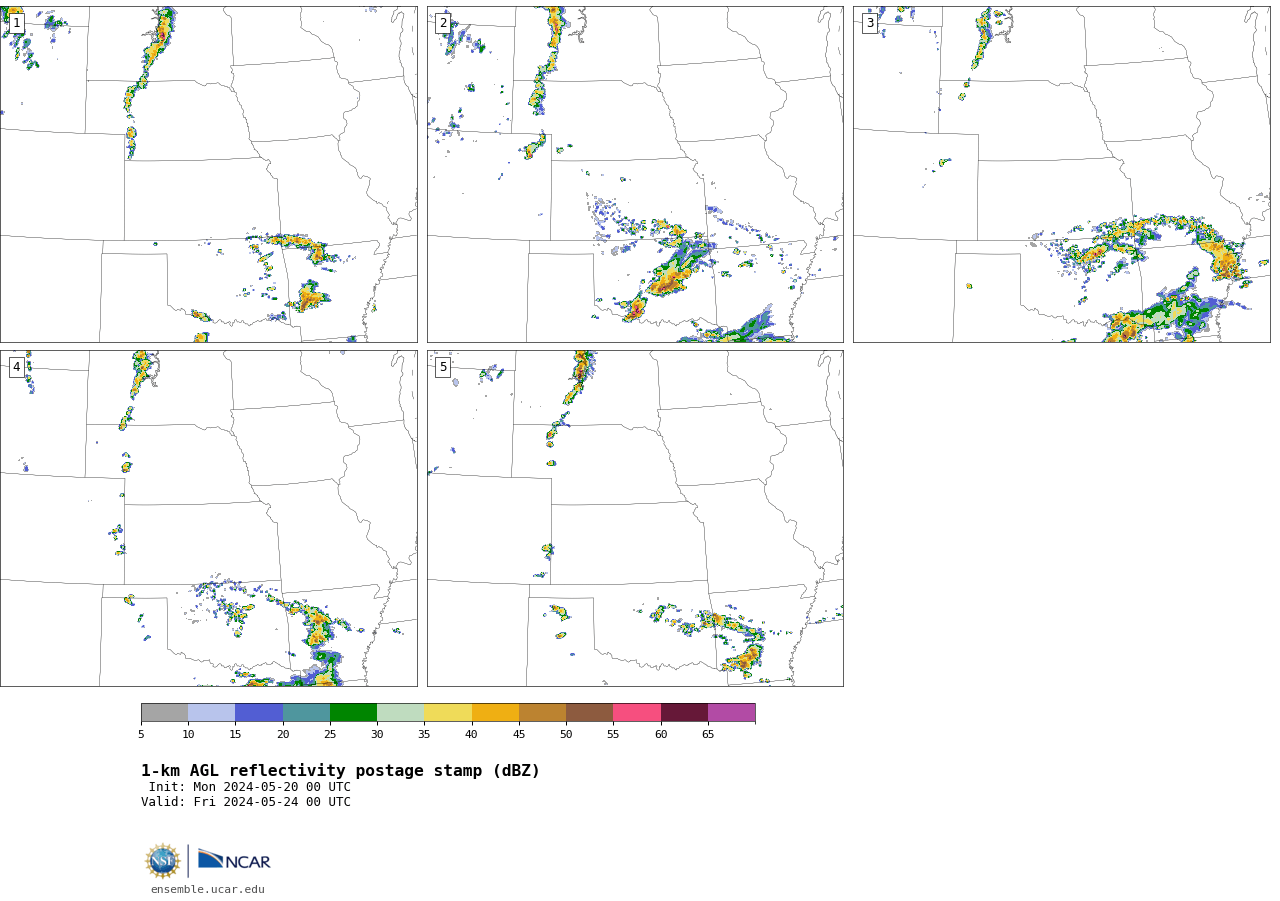Viewport: 1280px width, 901px height.
Task: Click the purple 65+ dBZ swatch
Action: pyautogui.click(x=732, y=713)
